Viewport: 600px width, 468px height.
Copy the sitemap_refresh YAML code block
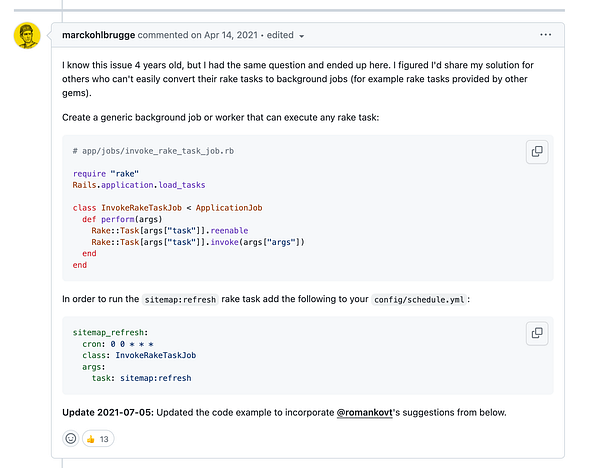537,333
